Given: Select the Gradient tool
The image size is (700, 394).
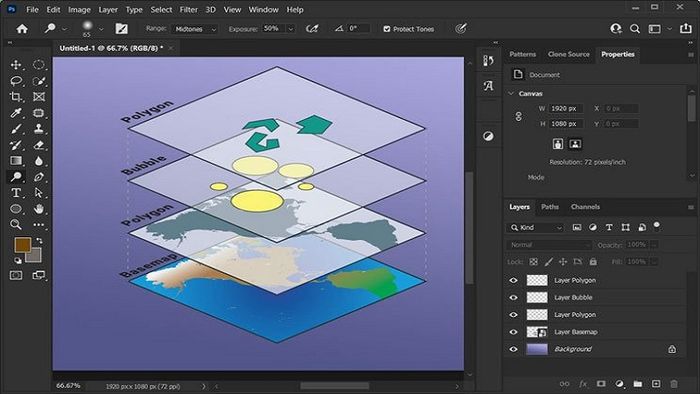Looking at the screenshot, I should click(x=16, y=161).
